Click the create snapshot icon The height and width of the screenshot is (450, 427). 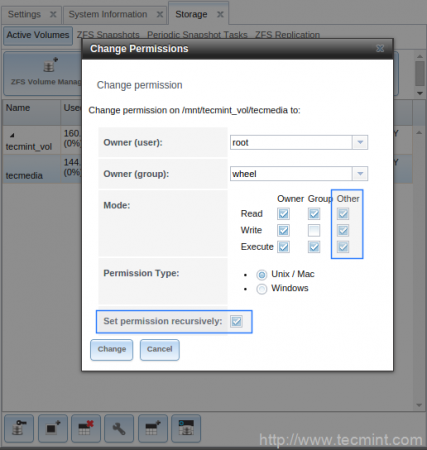tap(53, 428)
